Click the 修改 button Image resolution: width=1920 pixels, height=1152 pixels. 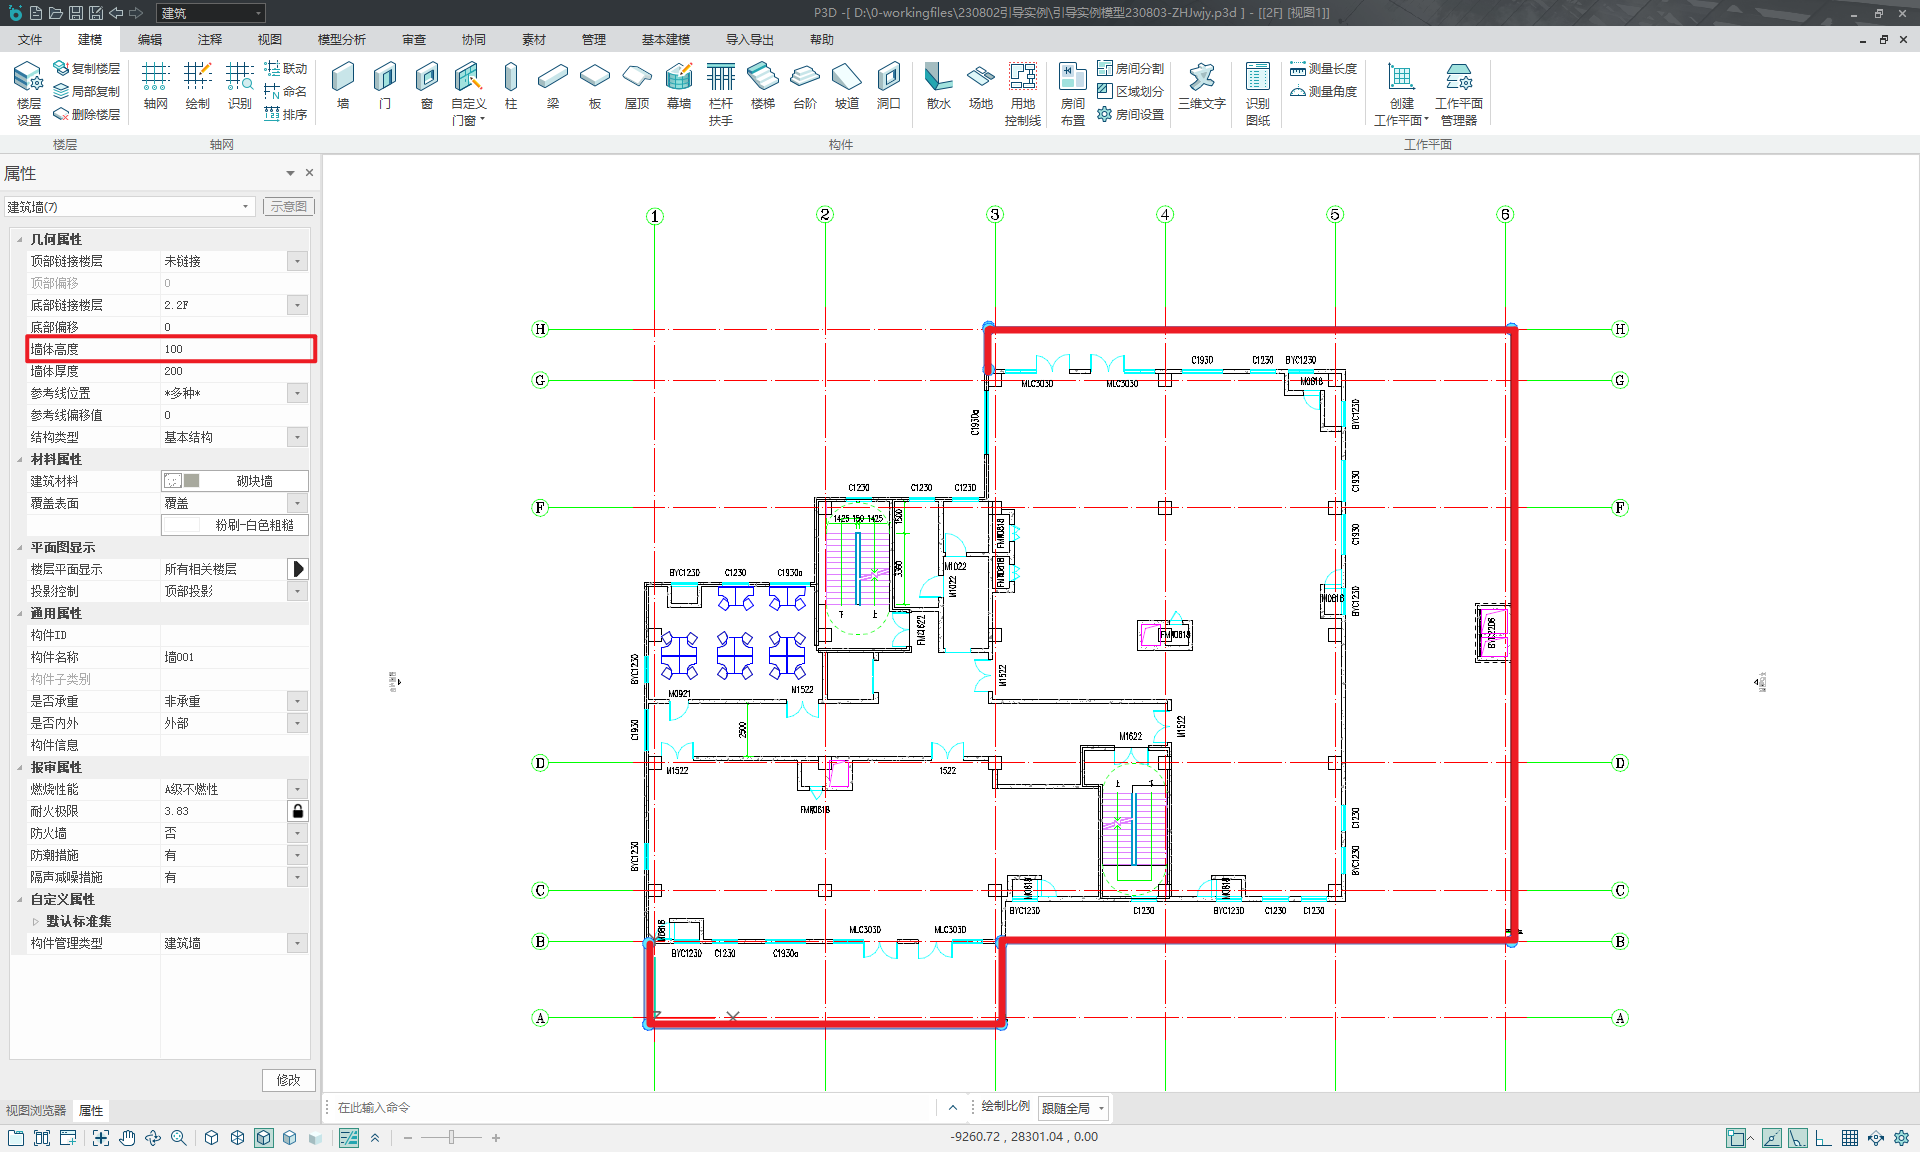pos(288,1080)
